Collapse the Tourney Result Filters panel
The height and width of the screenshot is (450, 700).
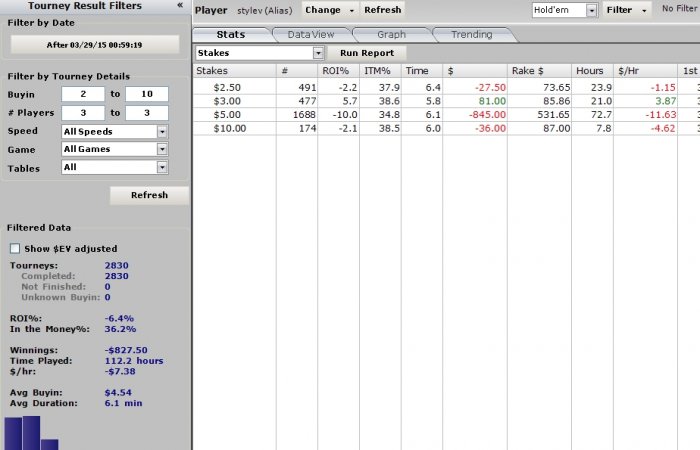tap(180, 5)
